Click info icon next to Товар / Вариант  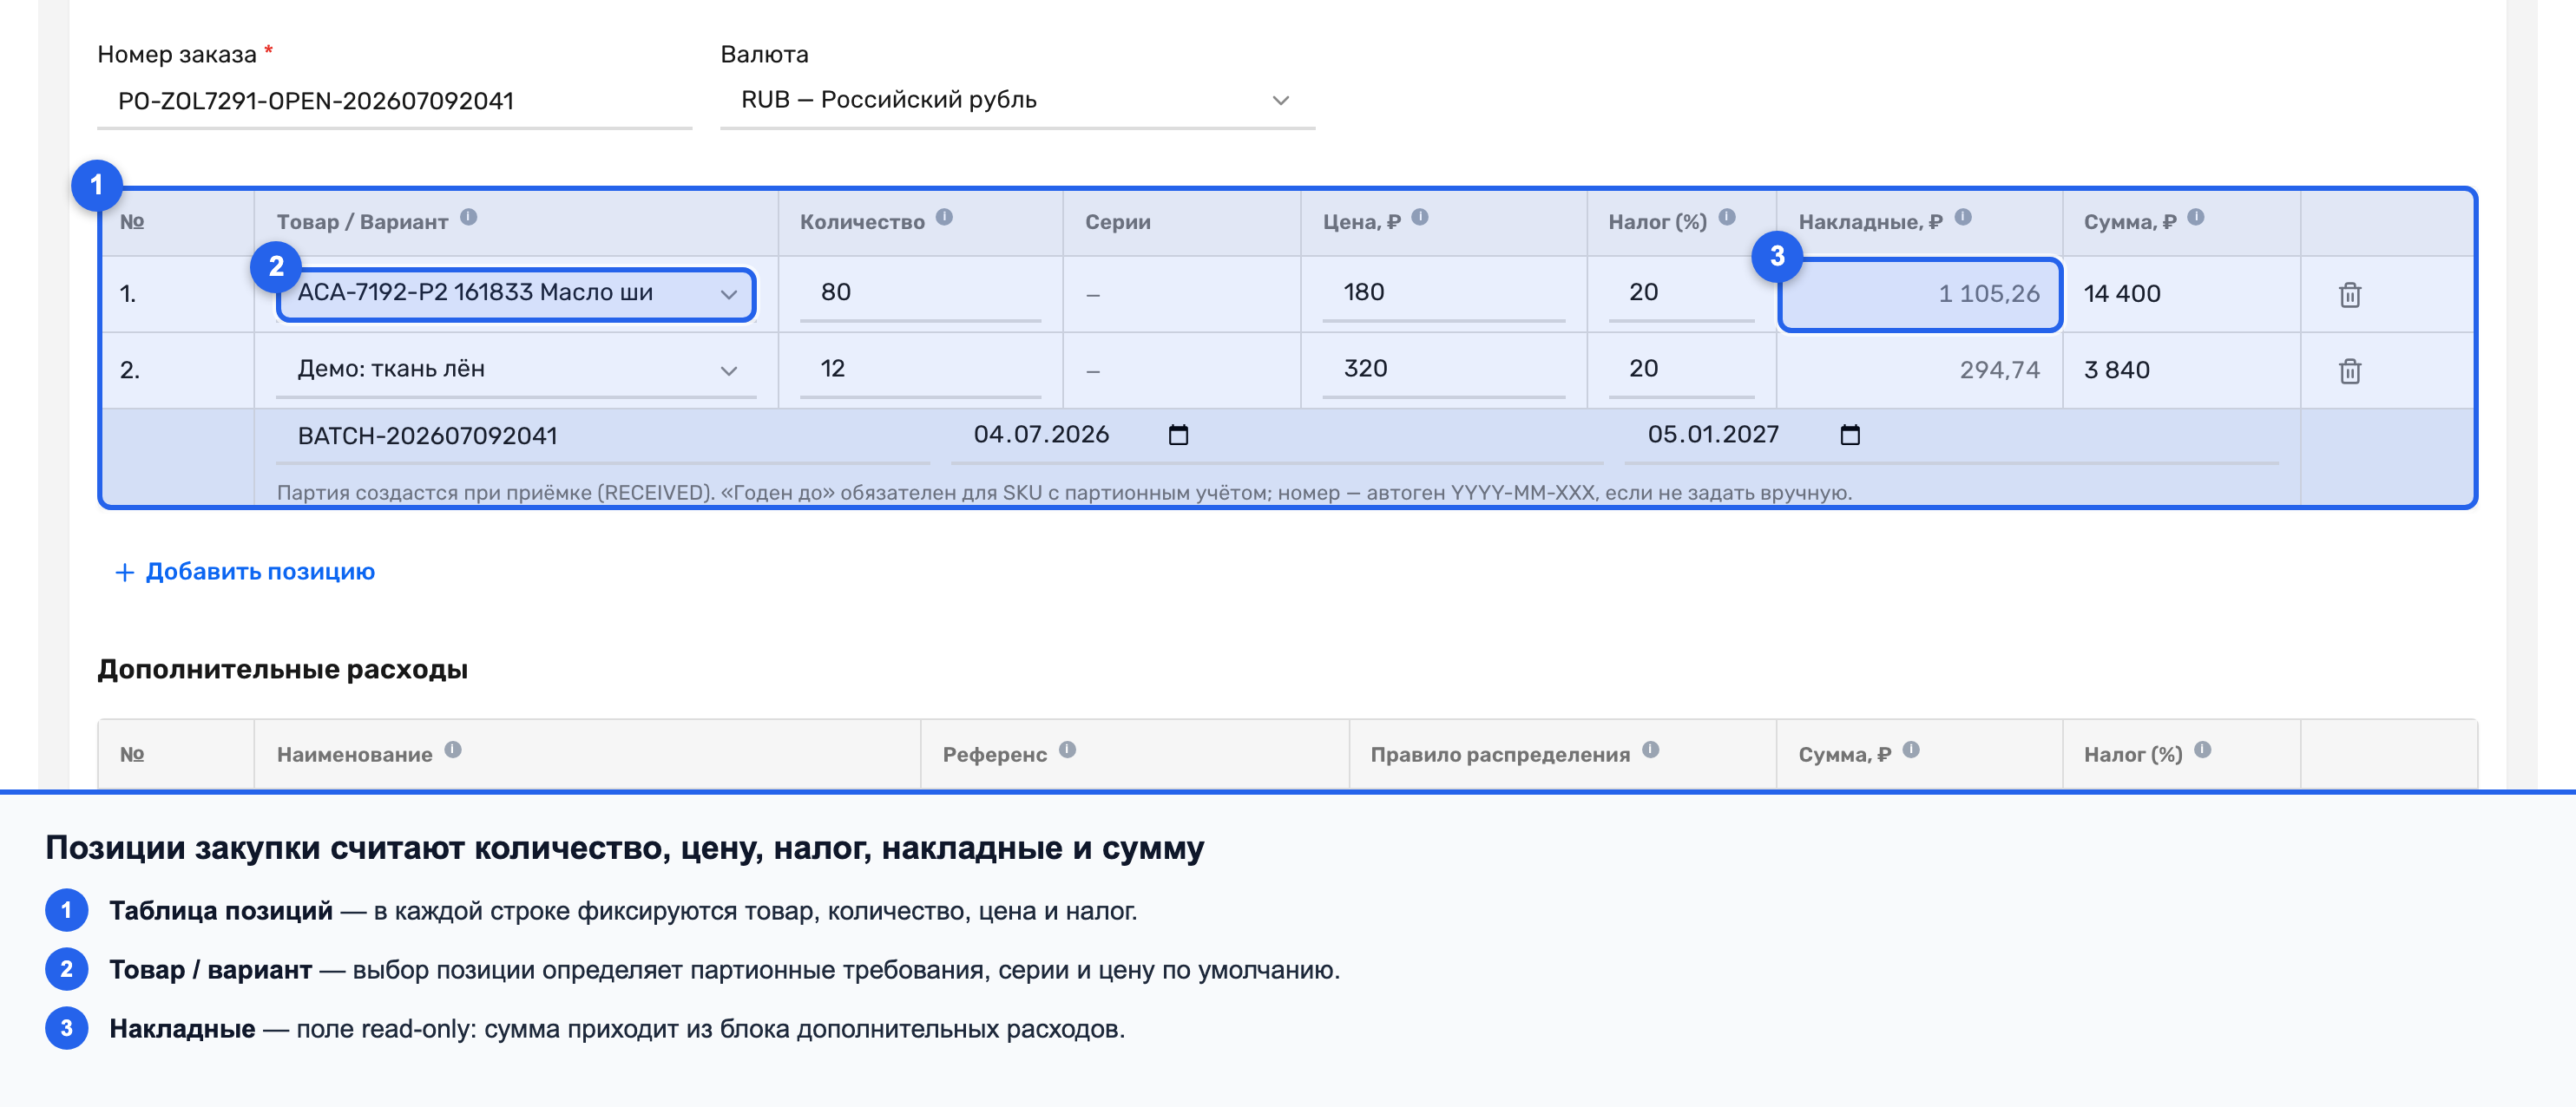(468, 217)
